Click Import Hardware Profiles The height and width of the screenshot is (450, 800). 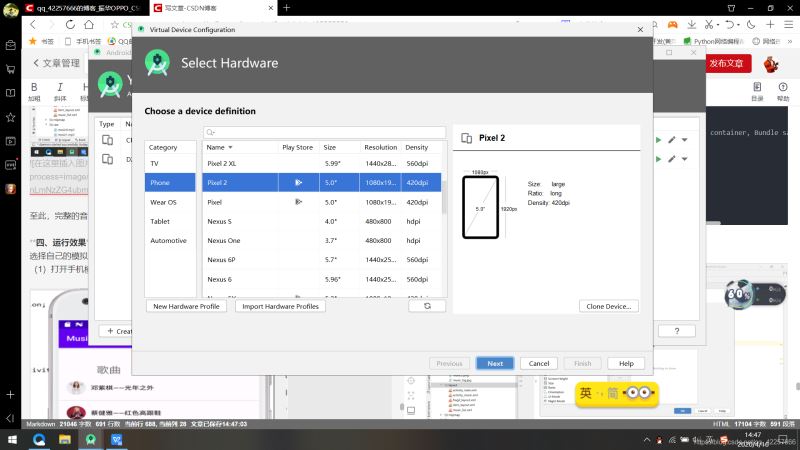coord(280,306)
